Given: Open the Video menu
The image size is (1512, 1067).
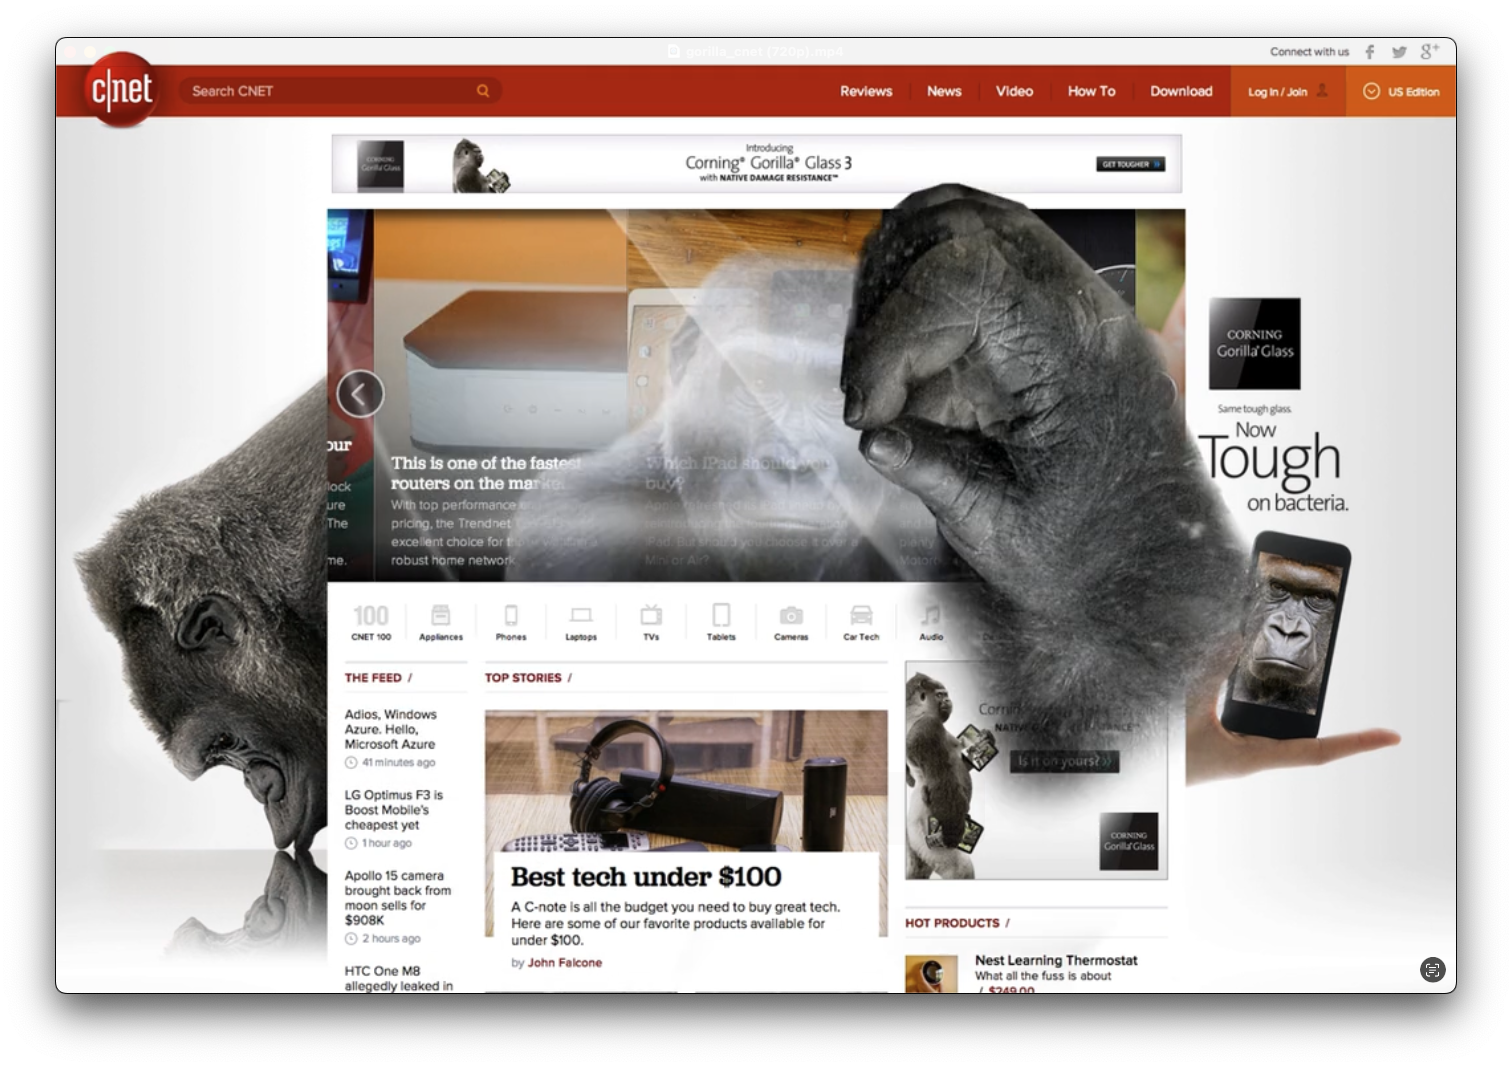Looking at the screenshot, I should [1014, 91].
